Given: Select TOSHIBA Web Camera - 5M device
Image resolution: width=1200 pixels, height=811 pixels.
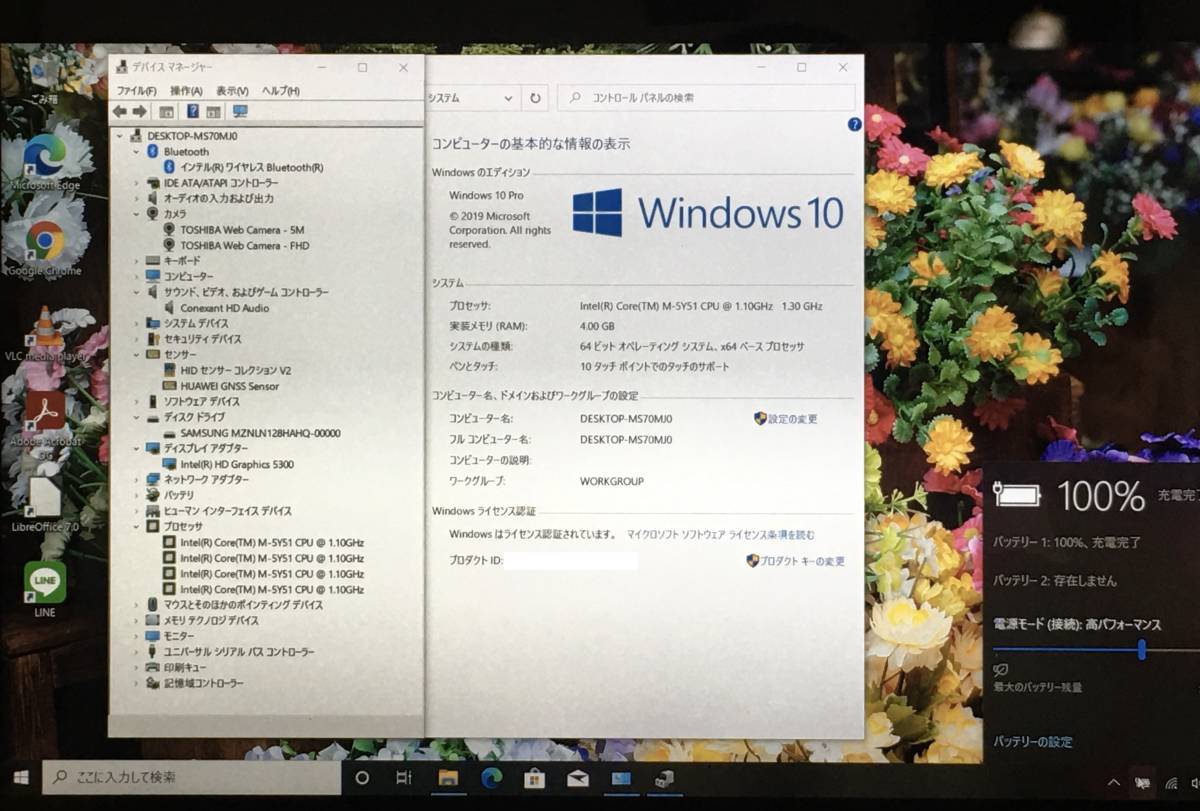Looking at the screenshot, I should pyautogui.click(x=242, y=229).
